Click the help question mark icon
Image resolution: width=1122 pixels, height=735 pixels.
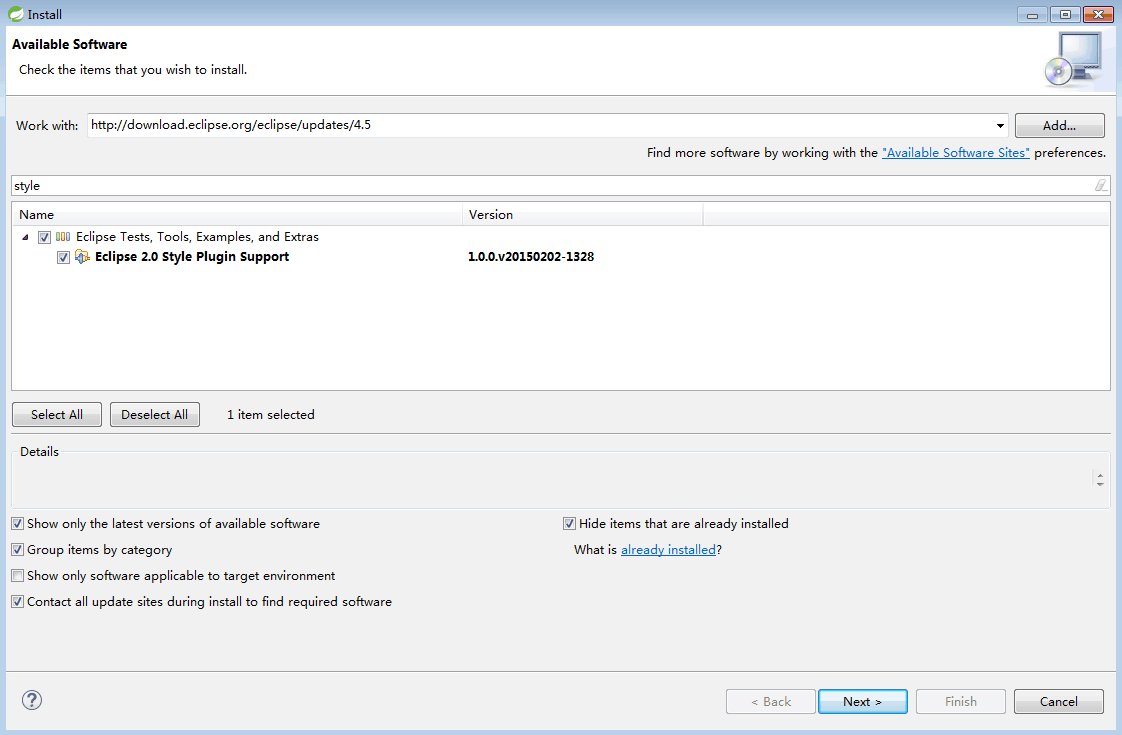[32, 699]
